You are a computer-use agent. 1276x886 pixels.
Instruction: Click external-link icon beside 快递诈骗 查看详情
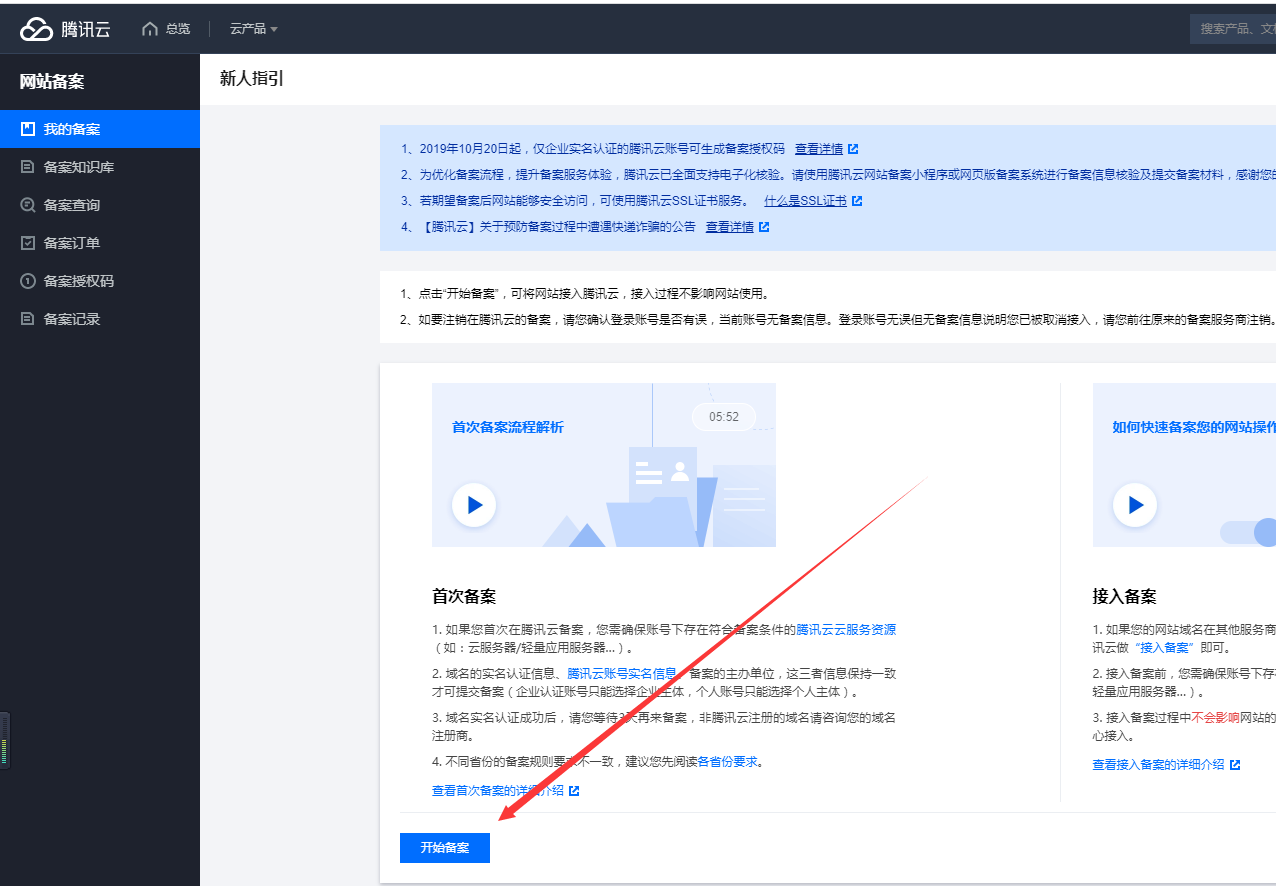click(x=764, y=227)
